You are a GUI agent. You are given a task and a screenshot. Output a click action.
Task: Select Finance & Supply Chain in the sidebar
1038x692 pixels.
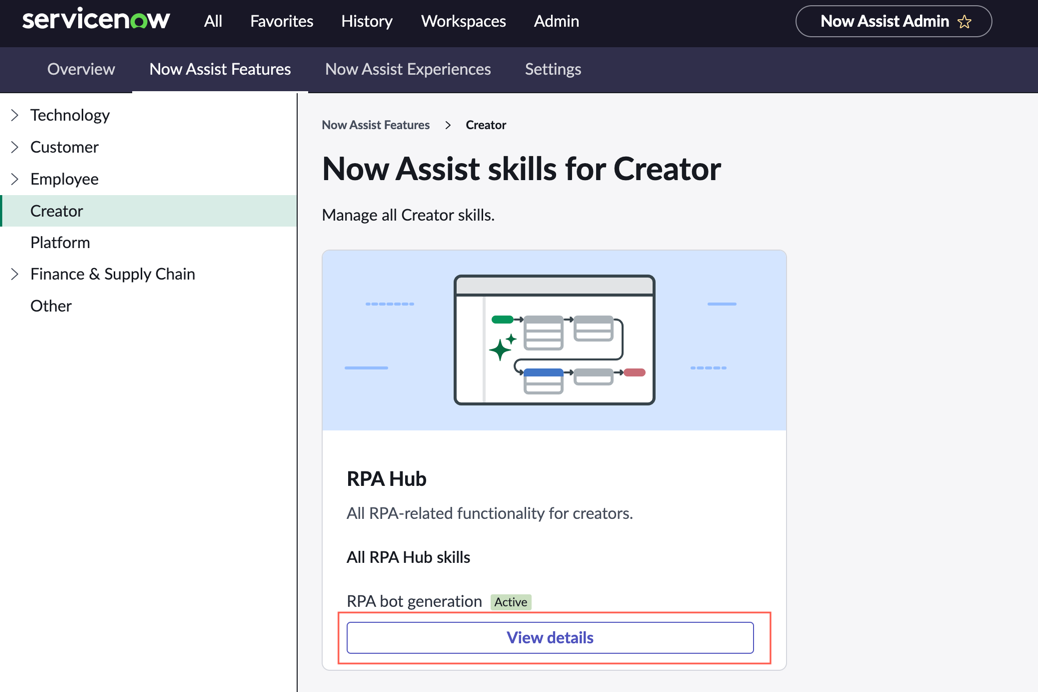click(113, 274)
